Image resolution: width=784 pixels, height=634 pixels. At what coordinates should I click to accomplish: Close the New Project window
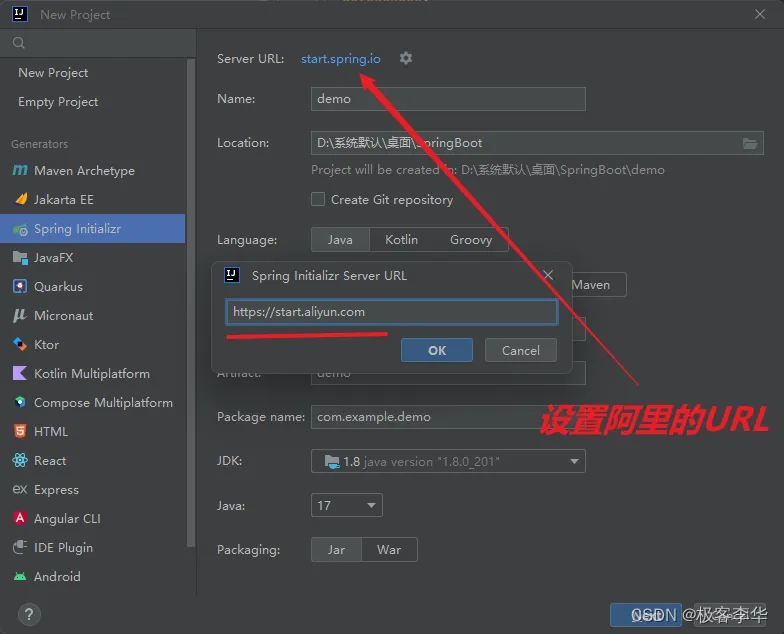pyautogui.click(x=760, y=14)
